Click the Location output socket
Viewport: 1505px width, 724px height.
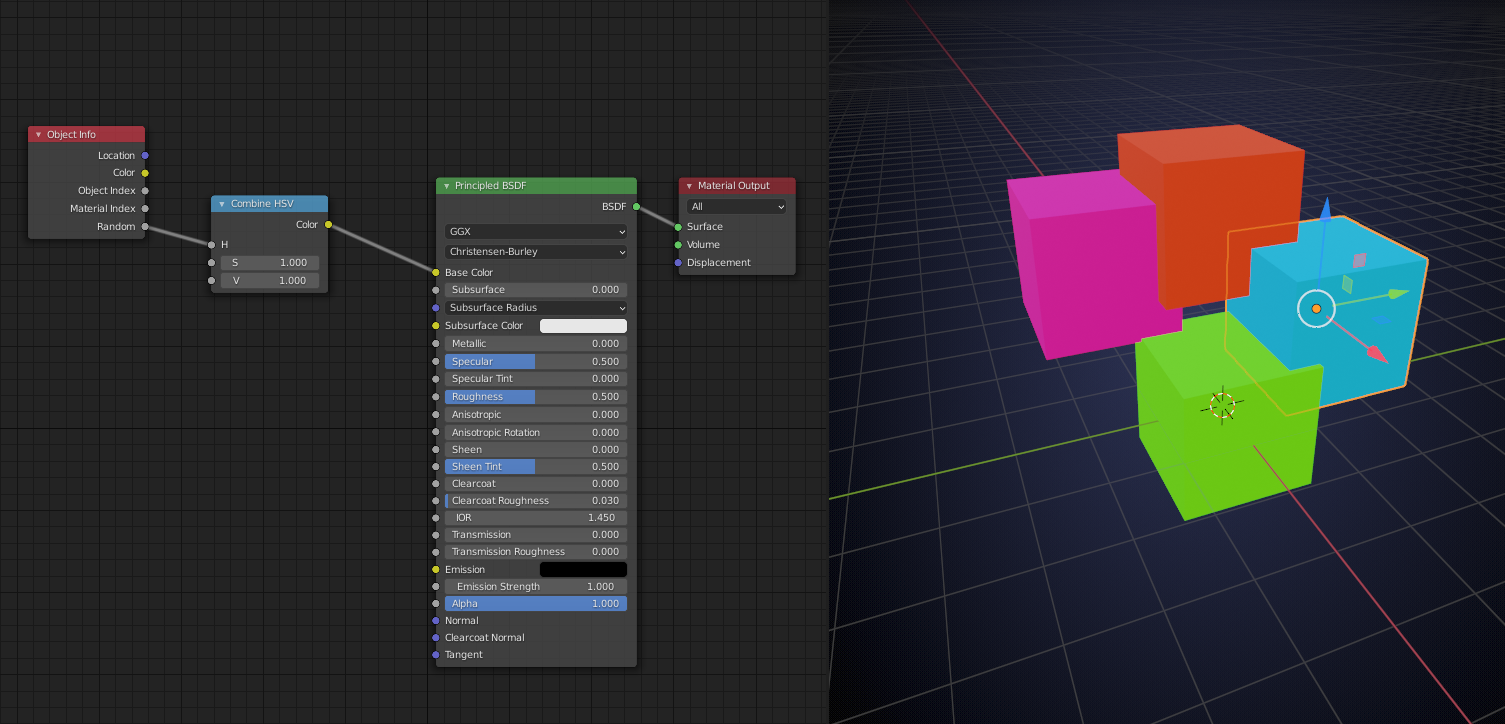coord(145,156)
